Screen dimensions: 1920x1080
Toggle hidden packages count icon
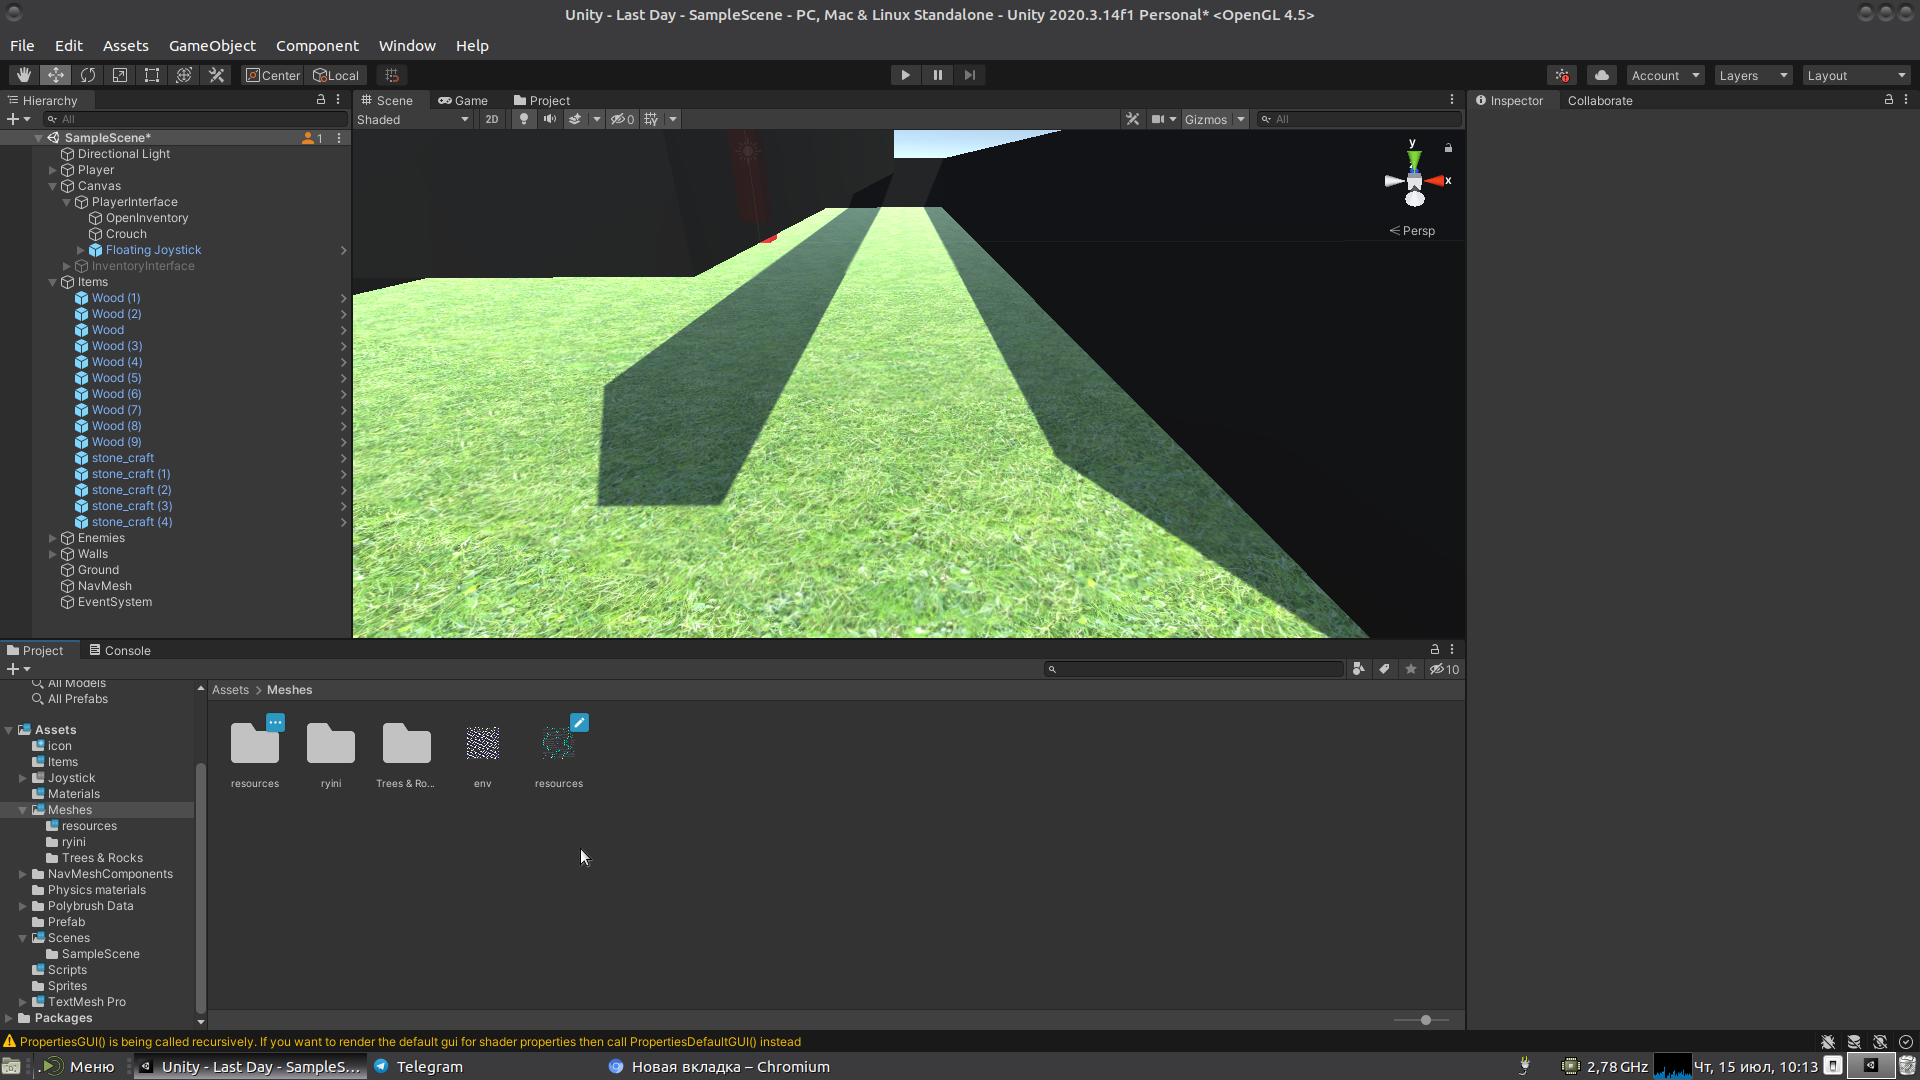point(1444,669)
